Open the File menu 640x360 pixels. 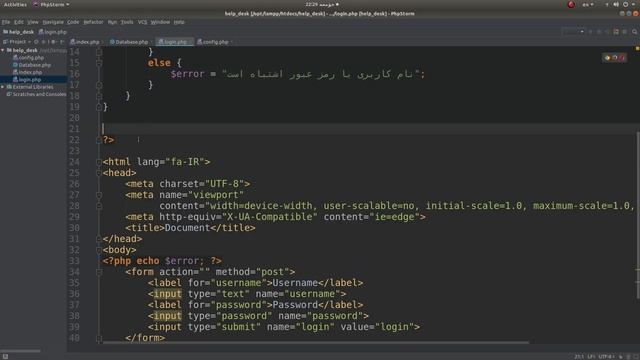tap(6, 22)
